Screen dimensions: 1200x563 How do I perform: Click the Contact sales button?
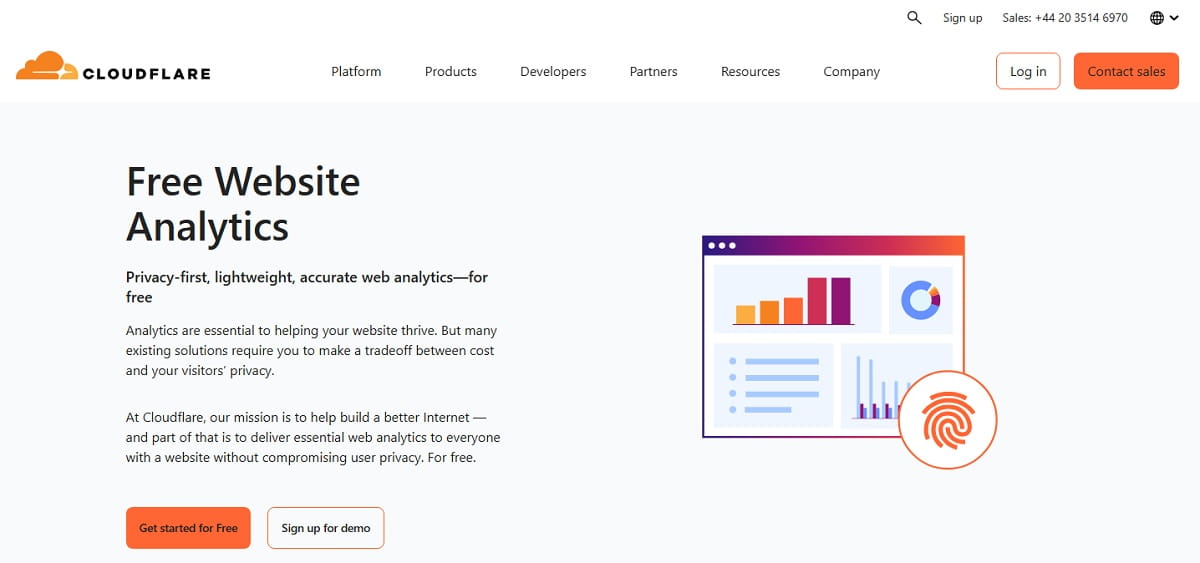pyautogui.click(x=1126, y=71)
